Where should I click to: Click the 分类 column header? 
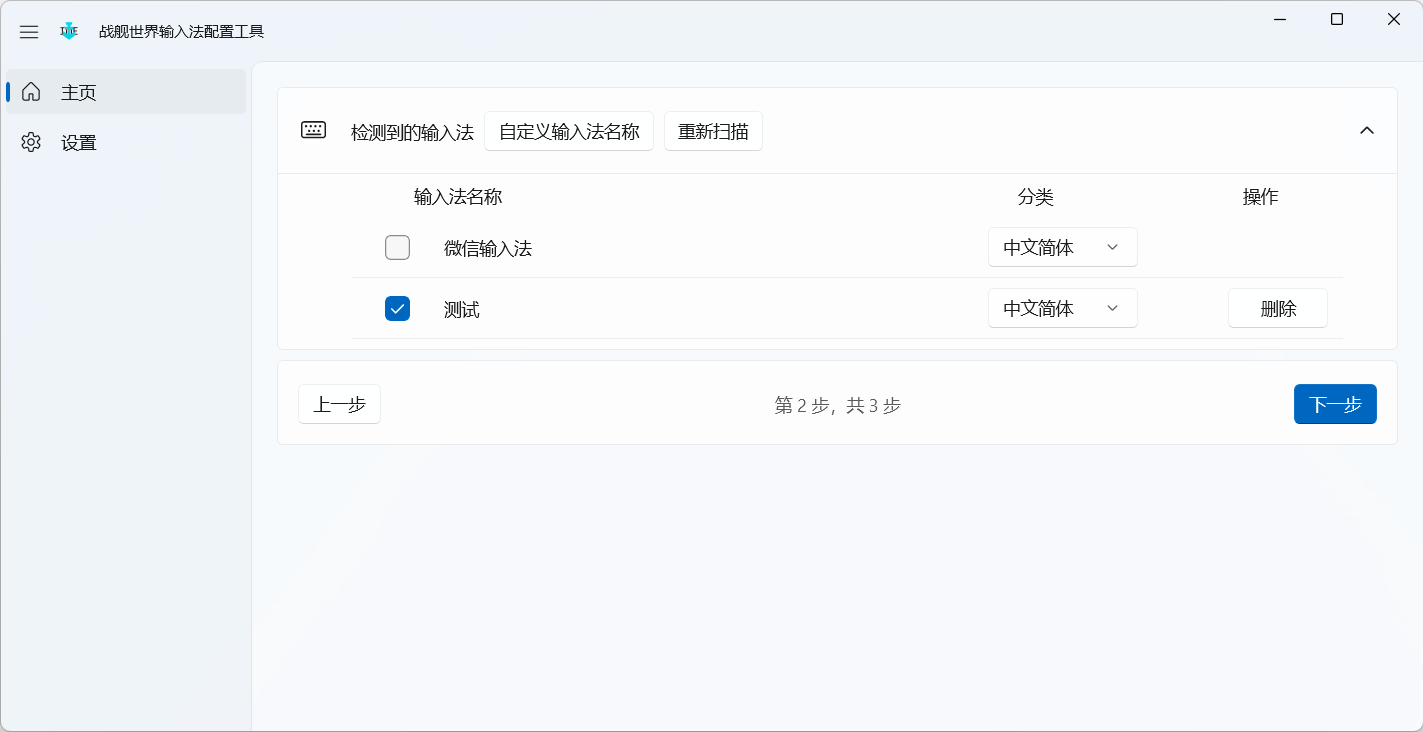1036,197
